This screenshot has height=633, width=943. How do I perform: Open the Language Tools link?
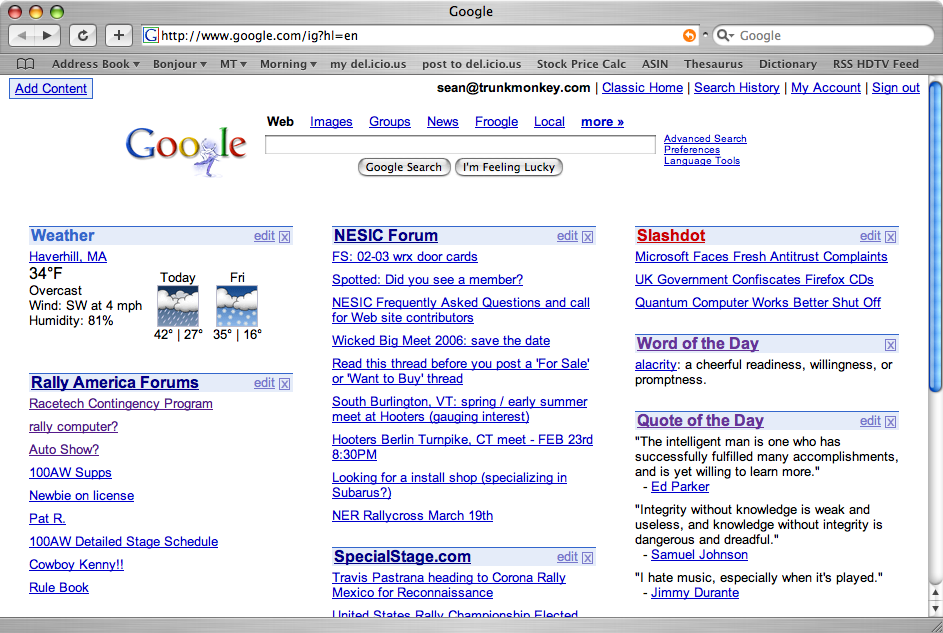pyautogui.click(x=702, y=161)
